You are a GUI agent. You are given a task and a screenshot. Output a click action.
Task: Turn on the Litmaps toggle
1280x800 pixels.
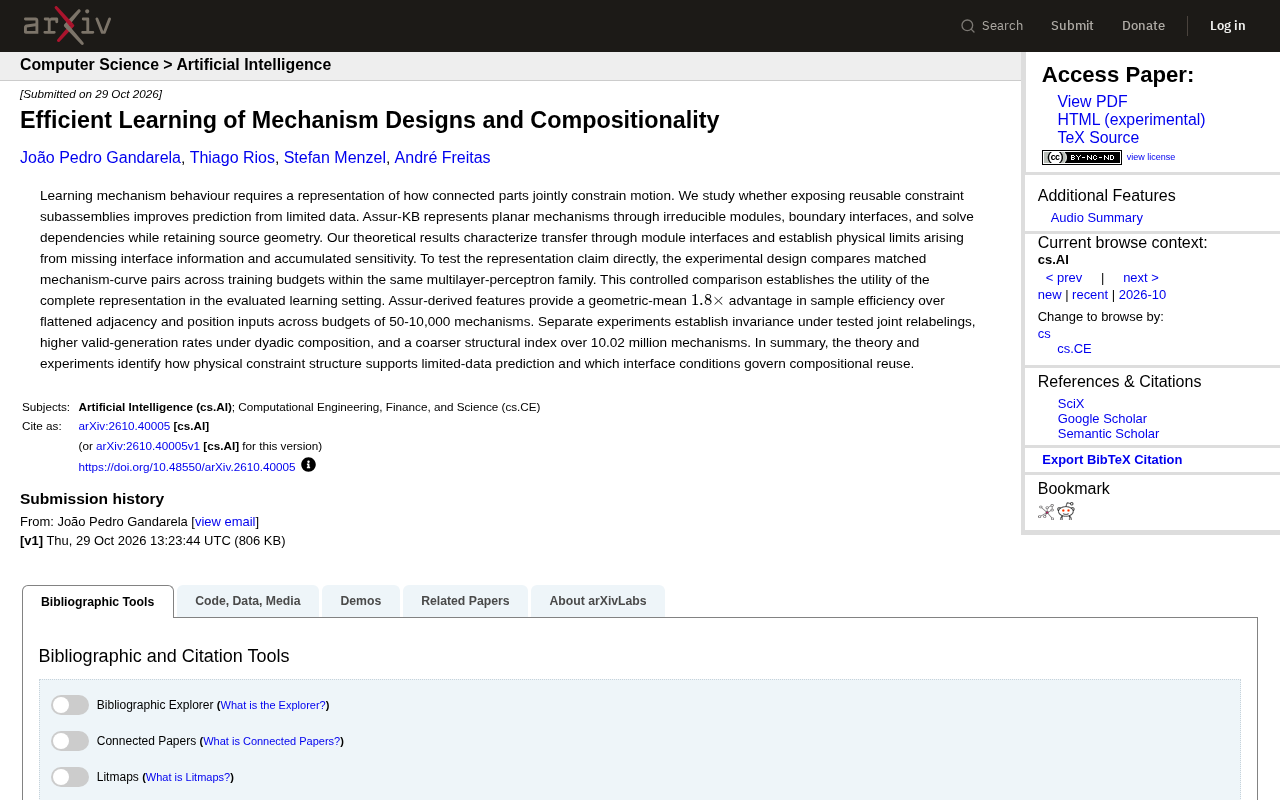[70, 777]
